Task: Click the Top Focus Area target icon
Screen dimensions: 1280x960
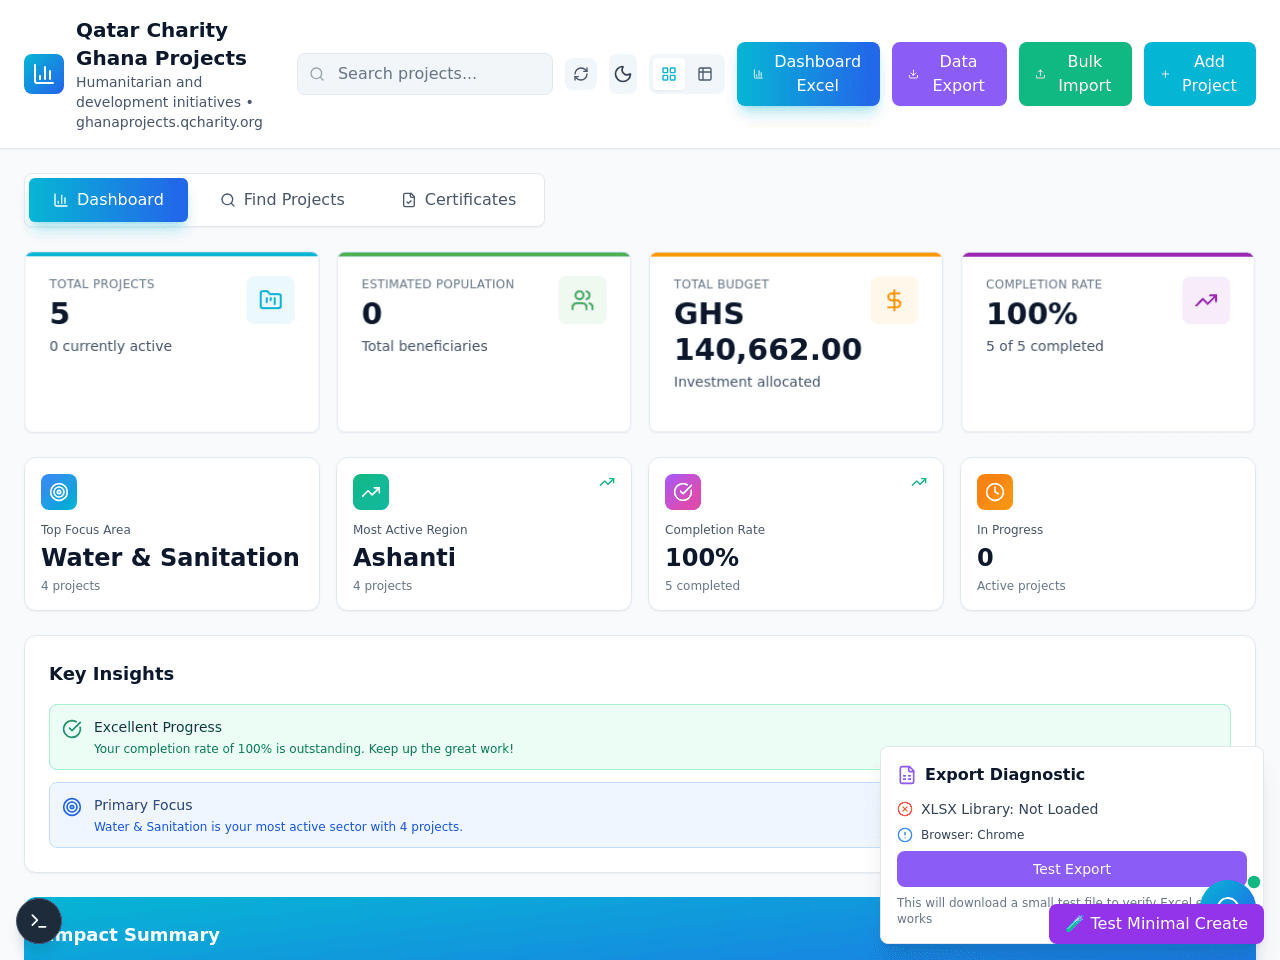Action: (59, 492)
